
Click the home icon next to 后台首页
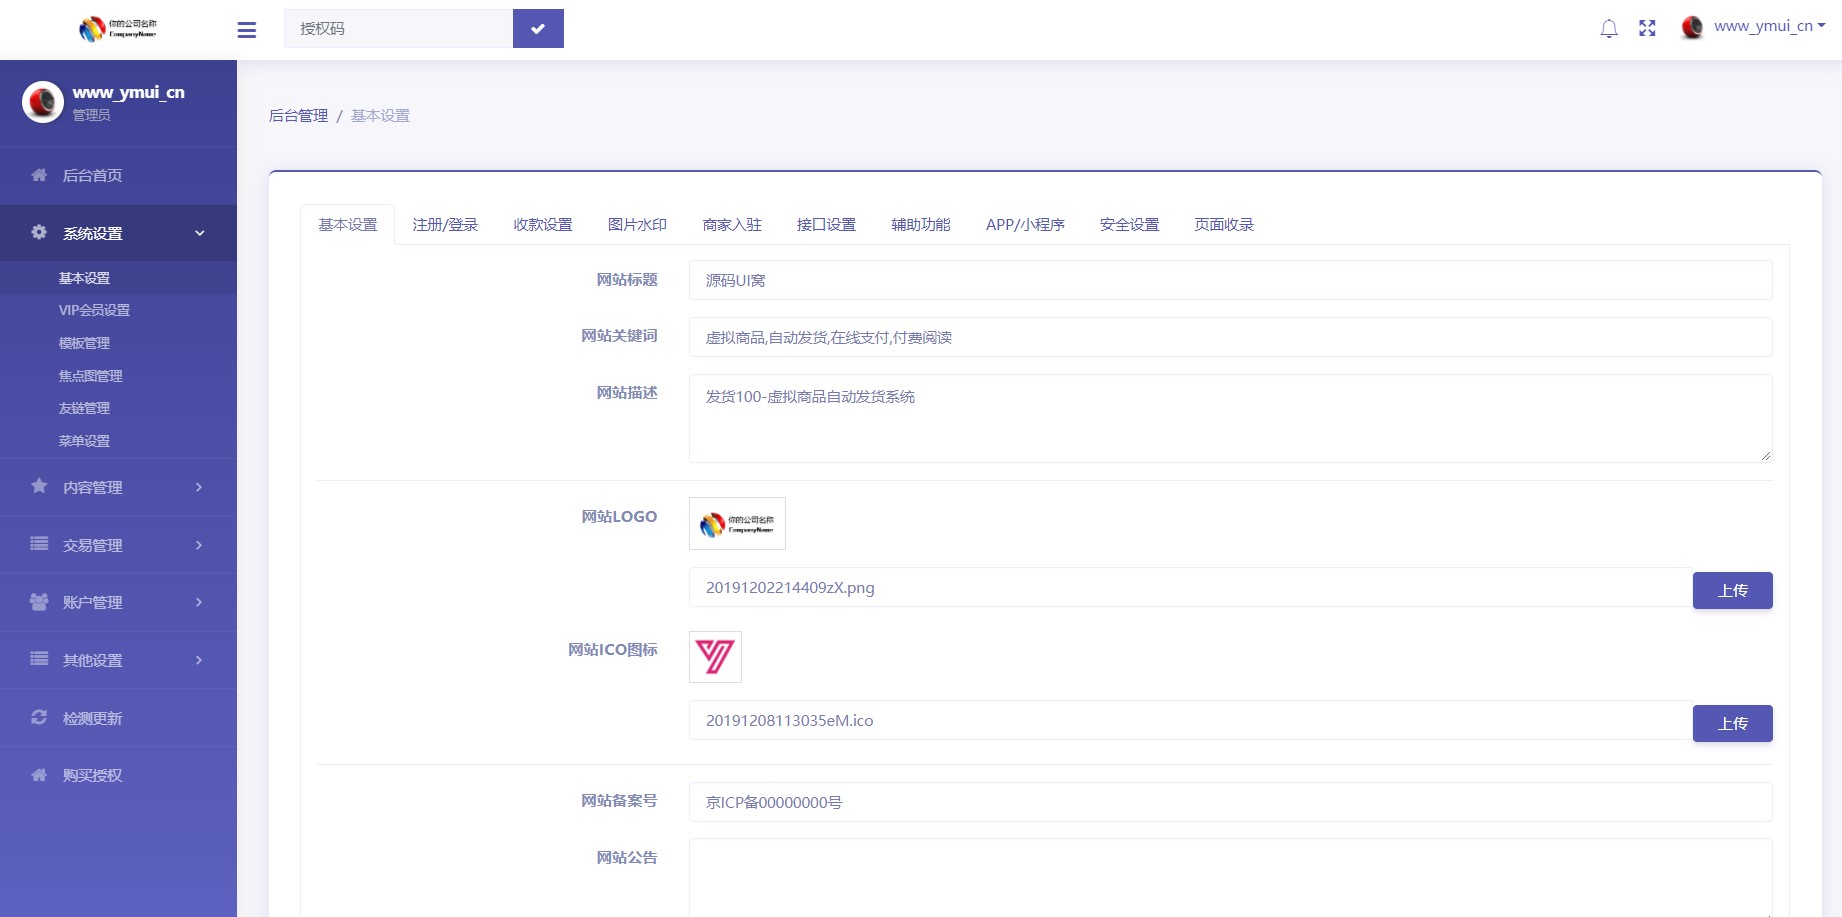(38, 175)
